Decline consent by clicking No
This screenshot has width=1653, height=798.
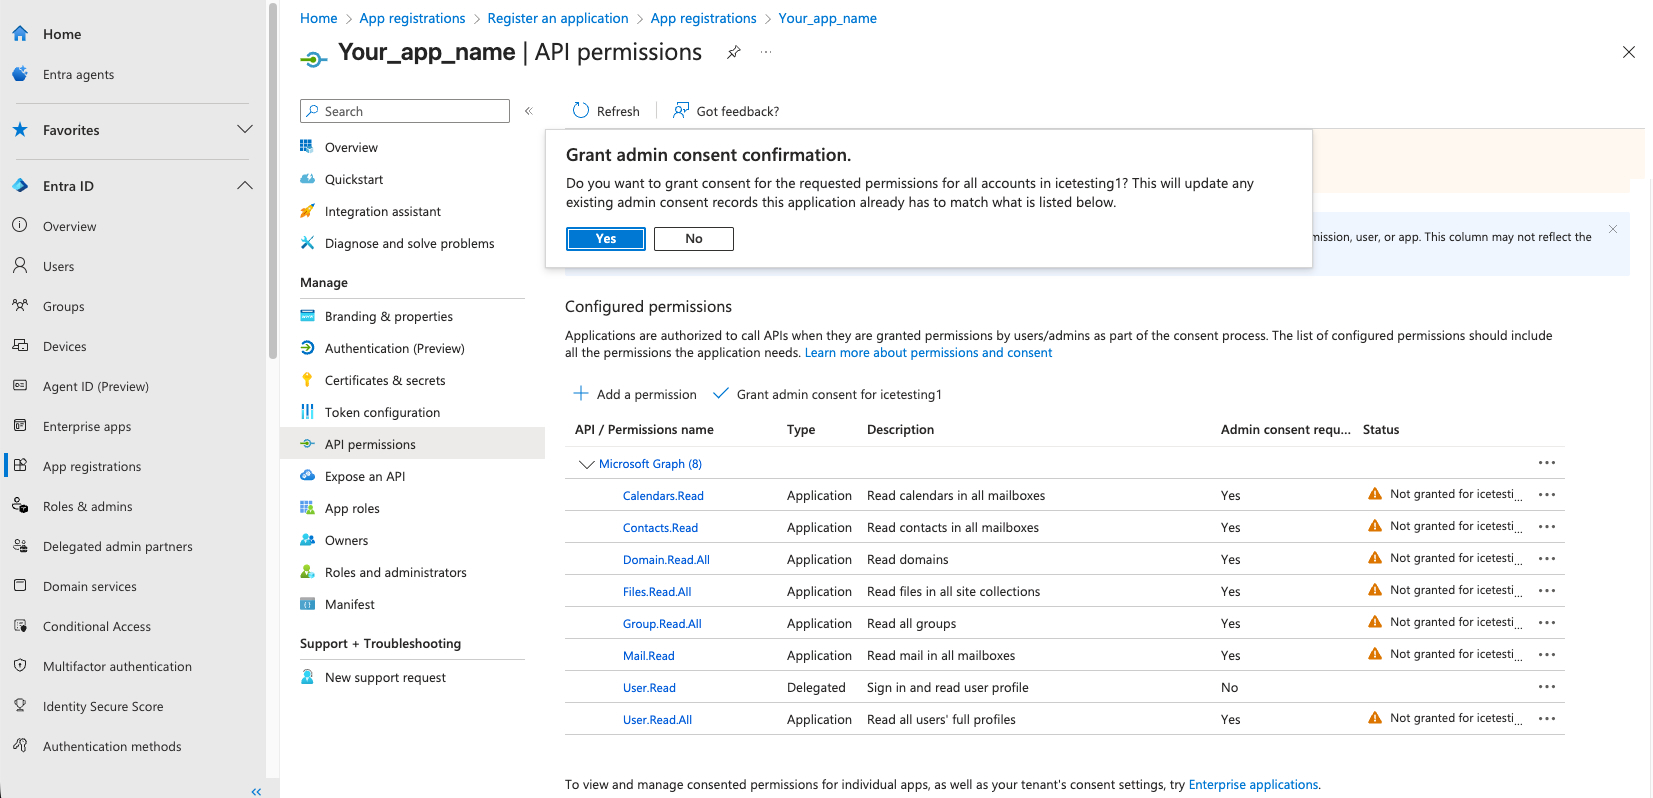coord(693,239)
